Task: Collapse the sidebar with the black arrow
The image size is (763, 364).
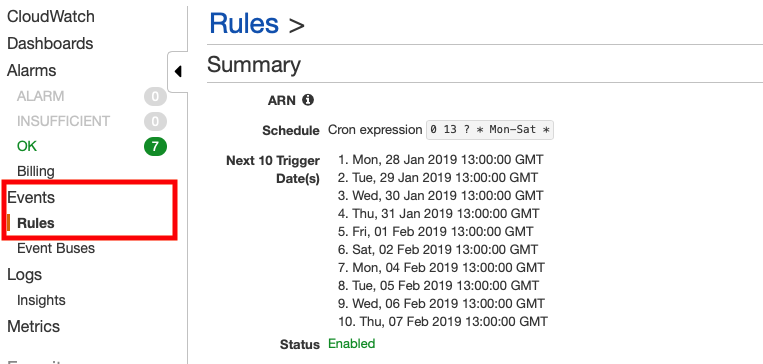Action: pyautogui.click(x=178, y=72)
